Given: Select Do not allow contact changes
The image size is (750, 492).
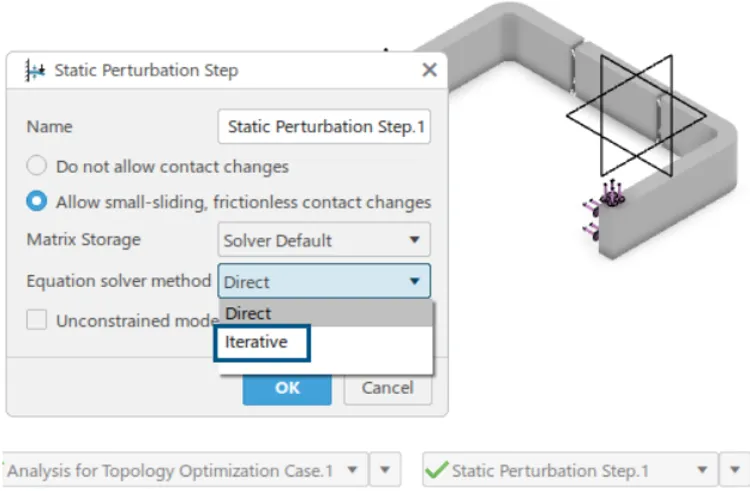Looking at the screenshot, I should point(37,167).
